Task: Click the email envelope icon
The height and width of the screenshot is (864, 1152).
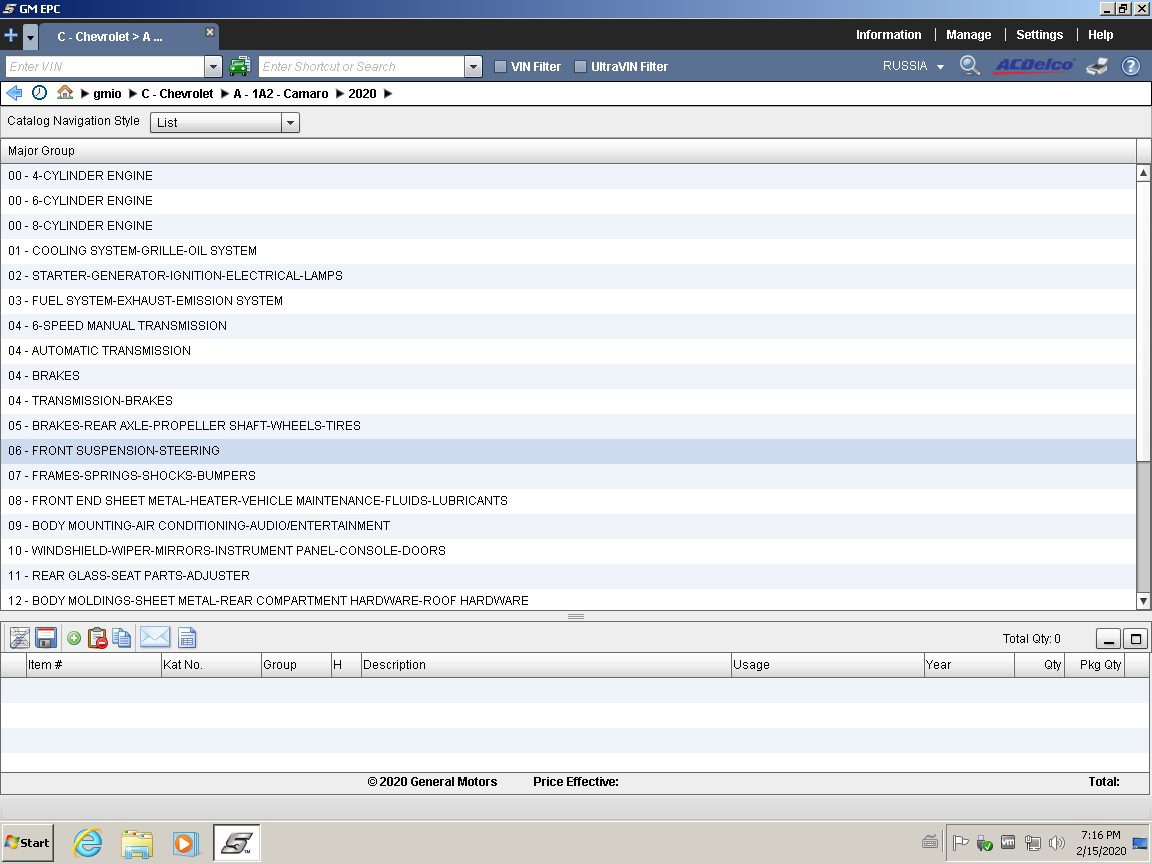Action: 155,637
